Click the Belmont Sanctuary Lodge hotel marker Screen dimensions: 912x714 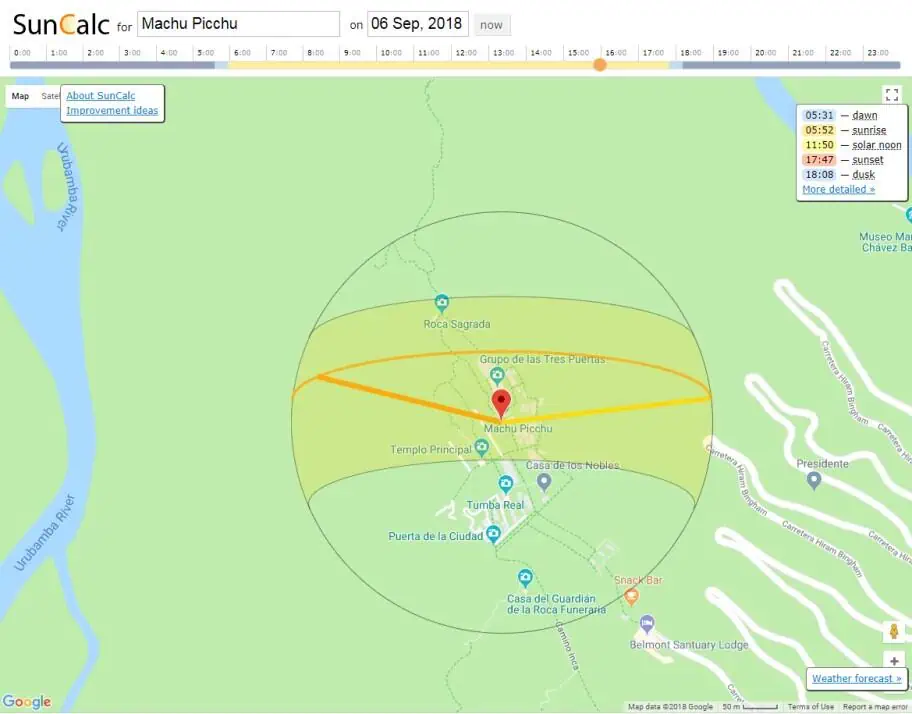coord(647,624)
